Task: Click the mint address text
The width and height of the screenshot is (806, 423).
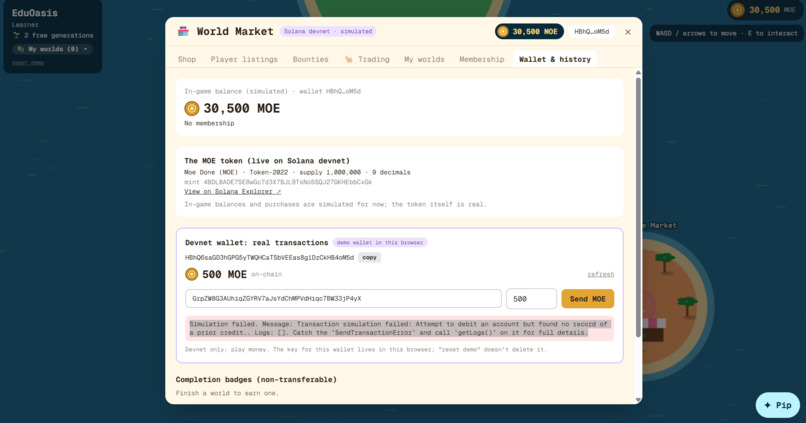Action: click(278, 182)
